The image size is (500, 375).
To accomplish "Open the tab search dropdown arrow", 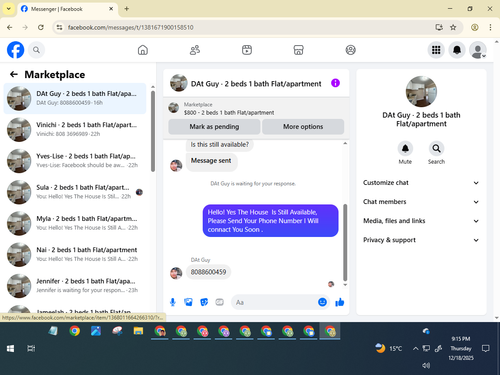I will click(9, 9).
